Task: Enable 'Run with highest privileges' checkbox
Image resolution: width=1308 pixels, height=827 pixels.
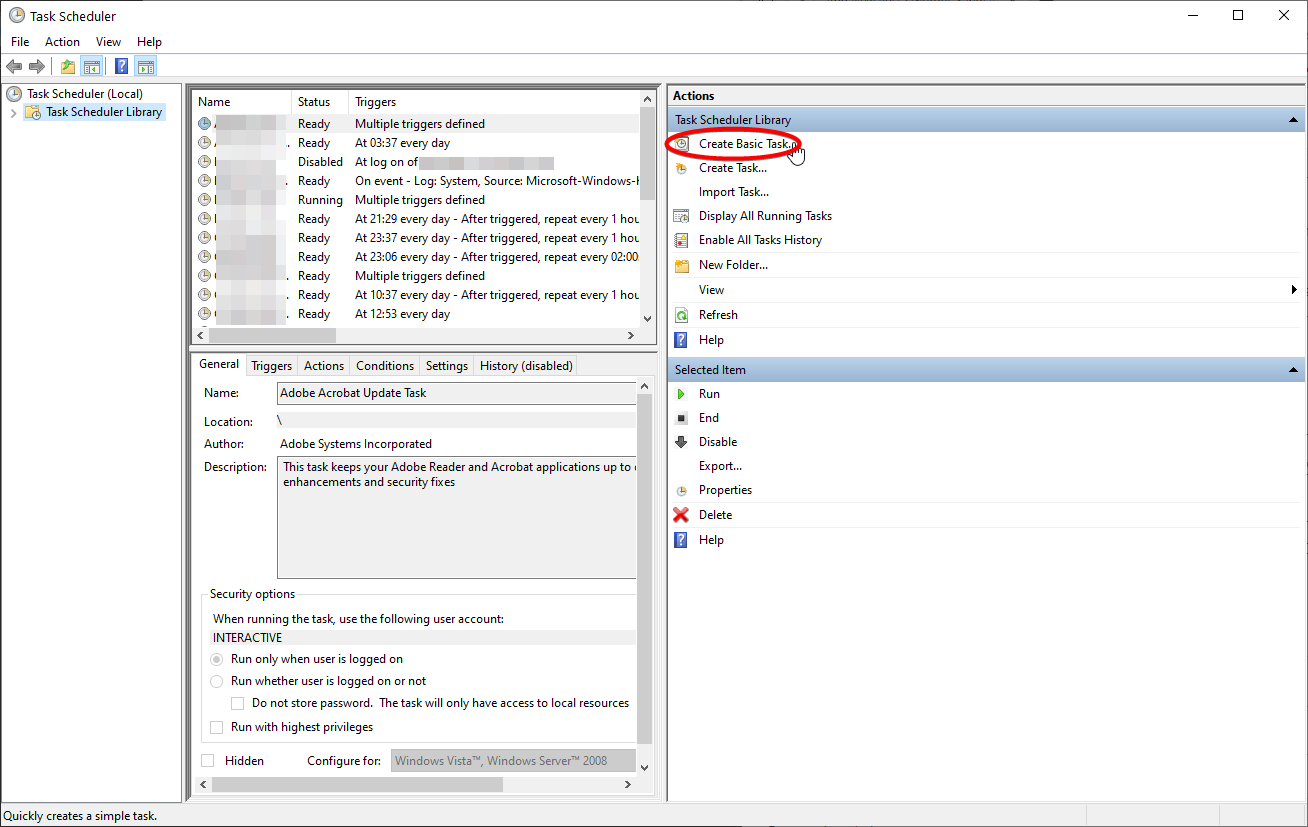Action: coord(217,727)
